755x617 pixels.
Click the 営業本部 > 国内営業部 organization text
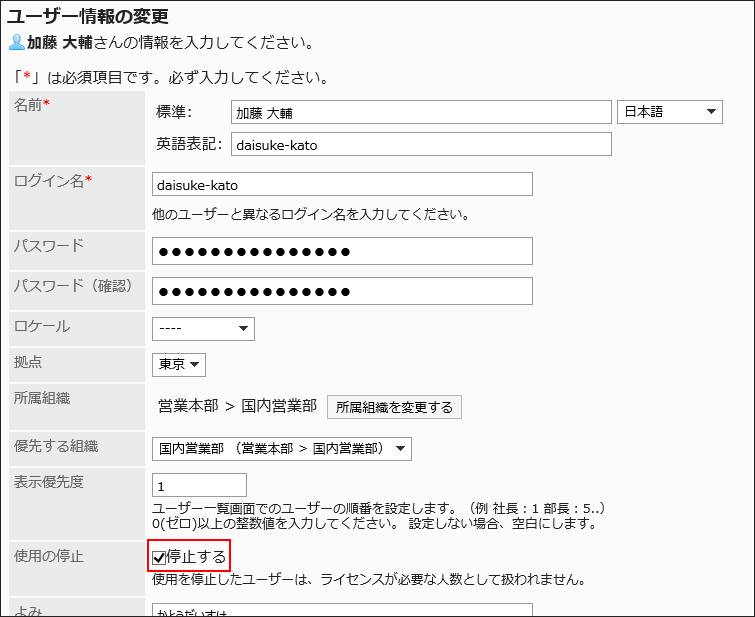pyautogui.click(x=237, y=406)
